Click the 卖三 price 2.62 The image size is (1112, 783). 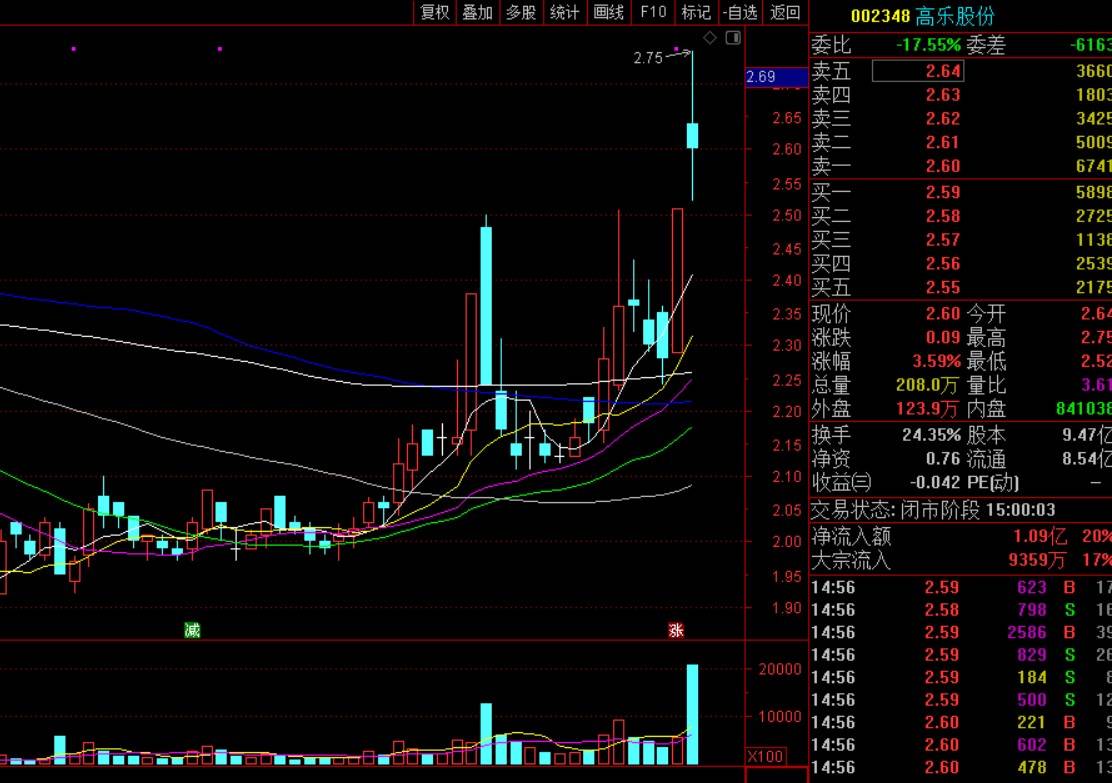[943, 118]
